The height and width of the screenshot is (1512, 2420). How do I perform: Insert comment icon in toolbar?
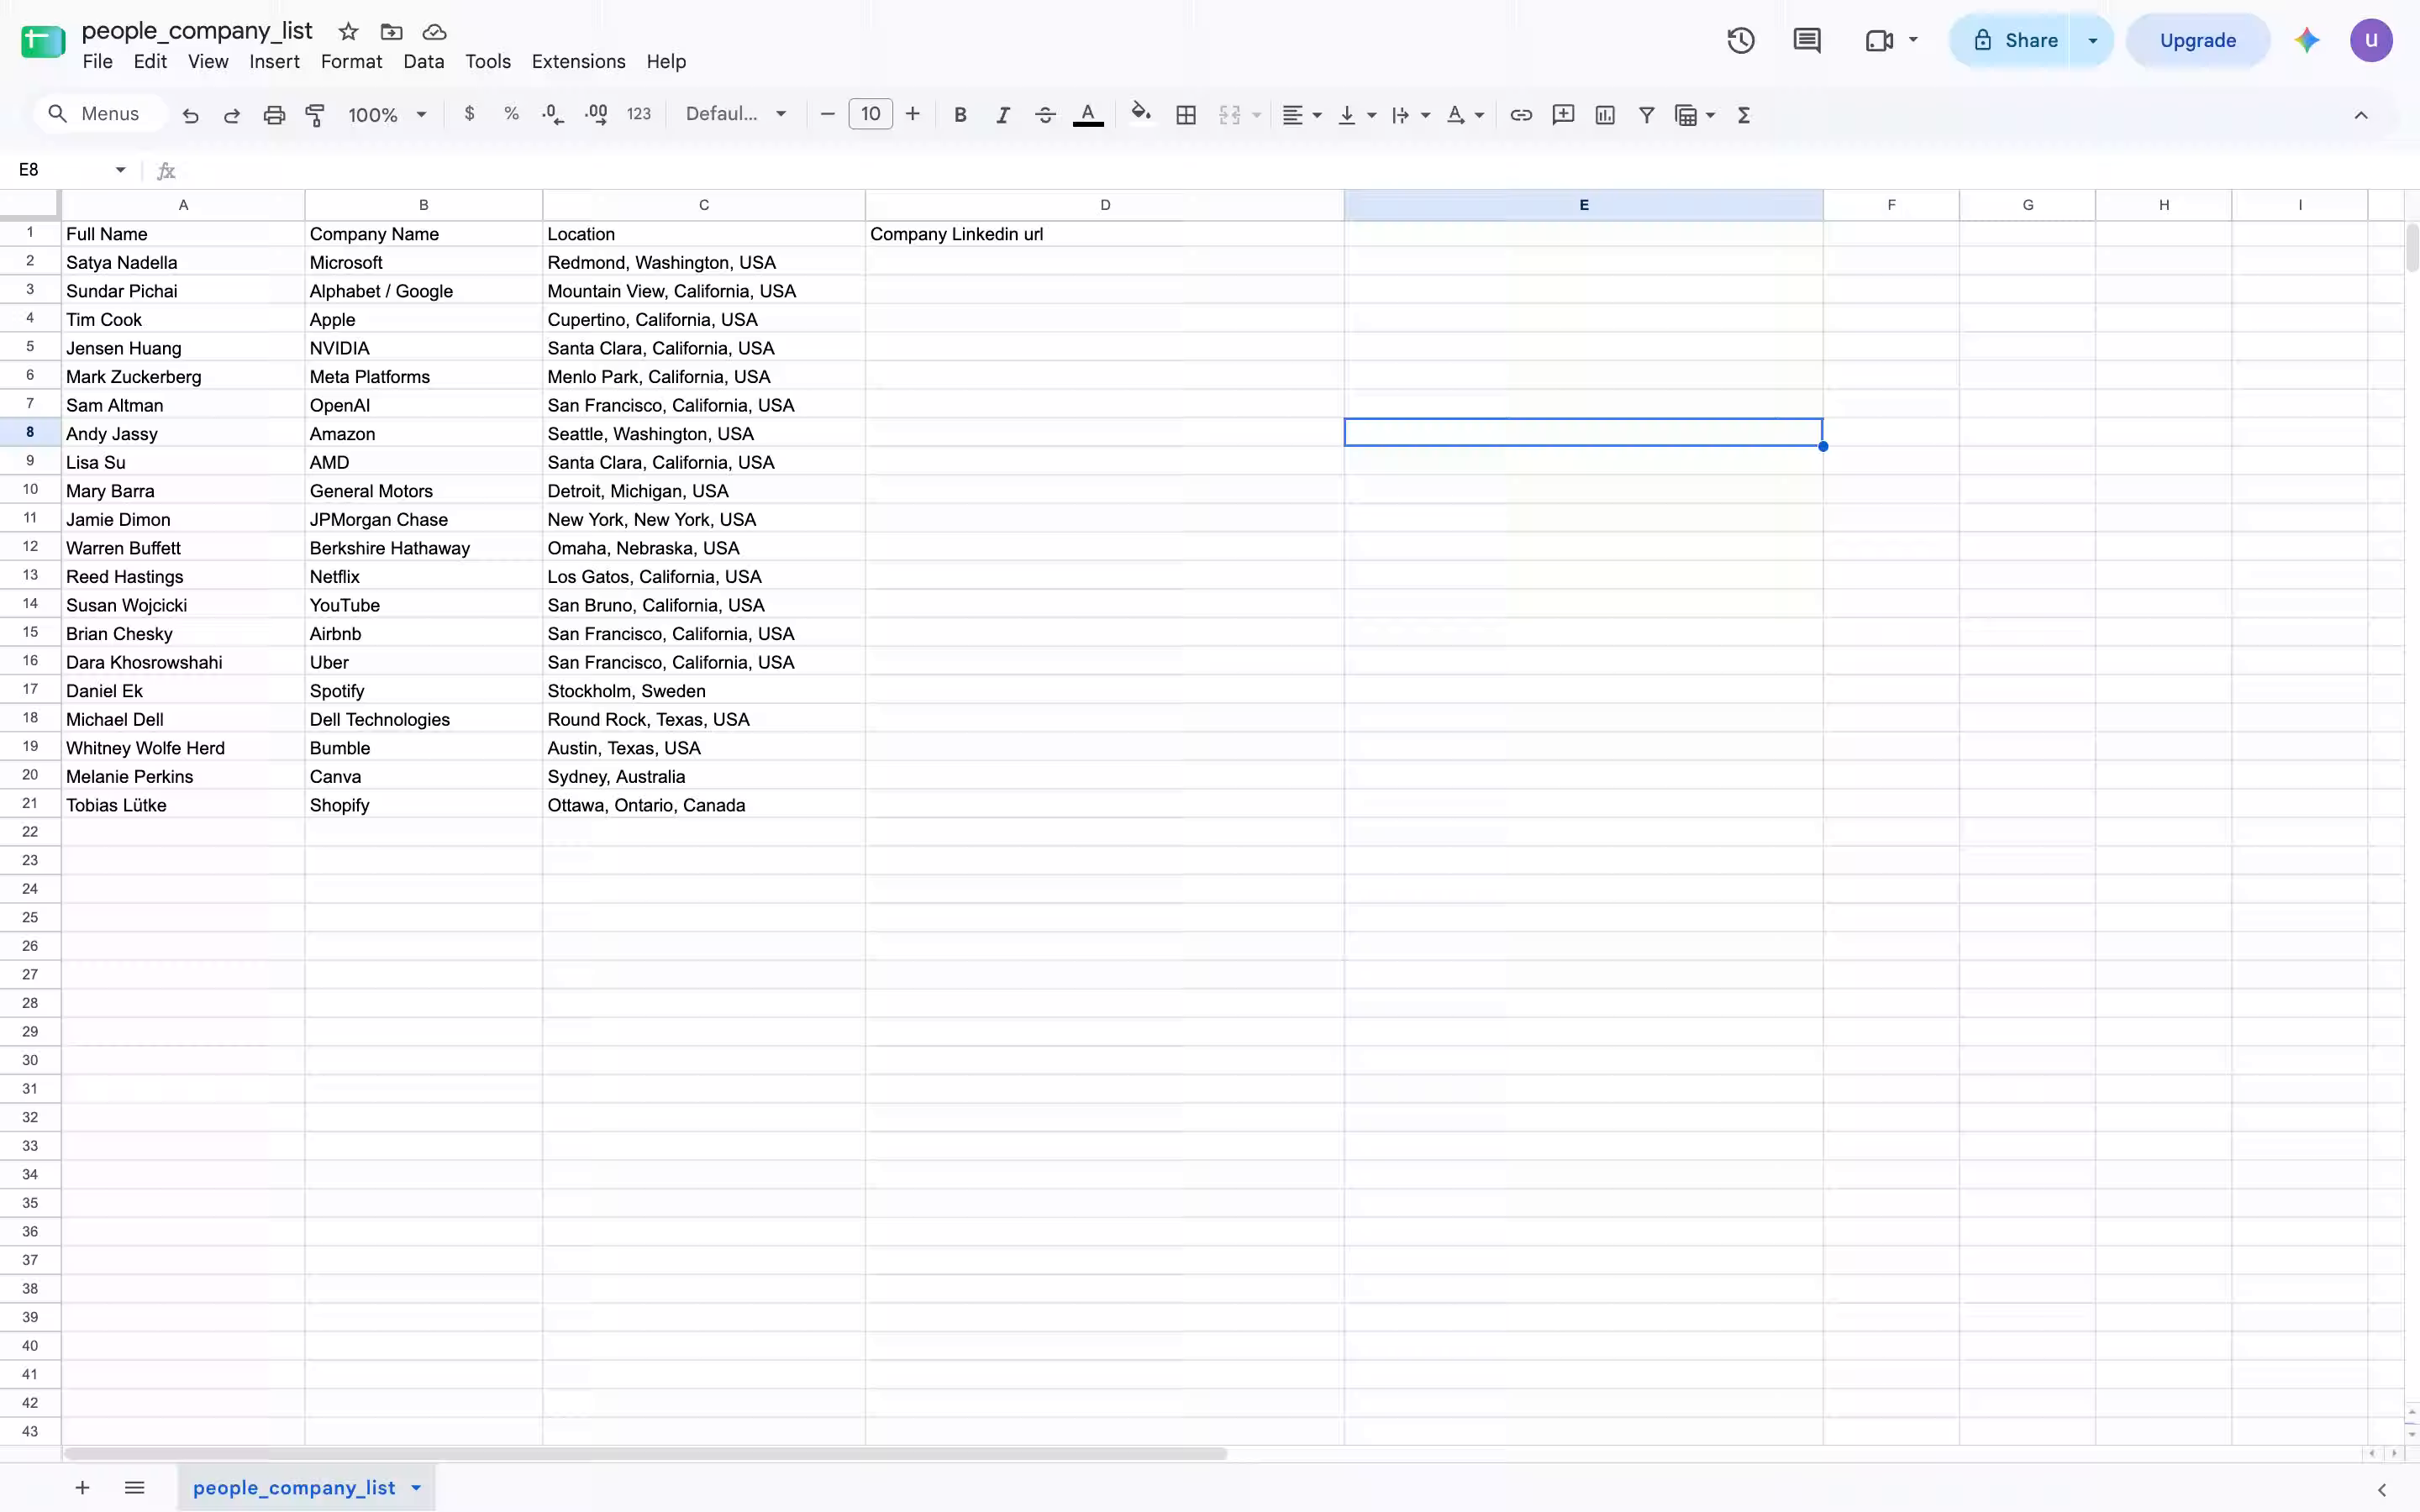(x=1563, y=115)
